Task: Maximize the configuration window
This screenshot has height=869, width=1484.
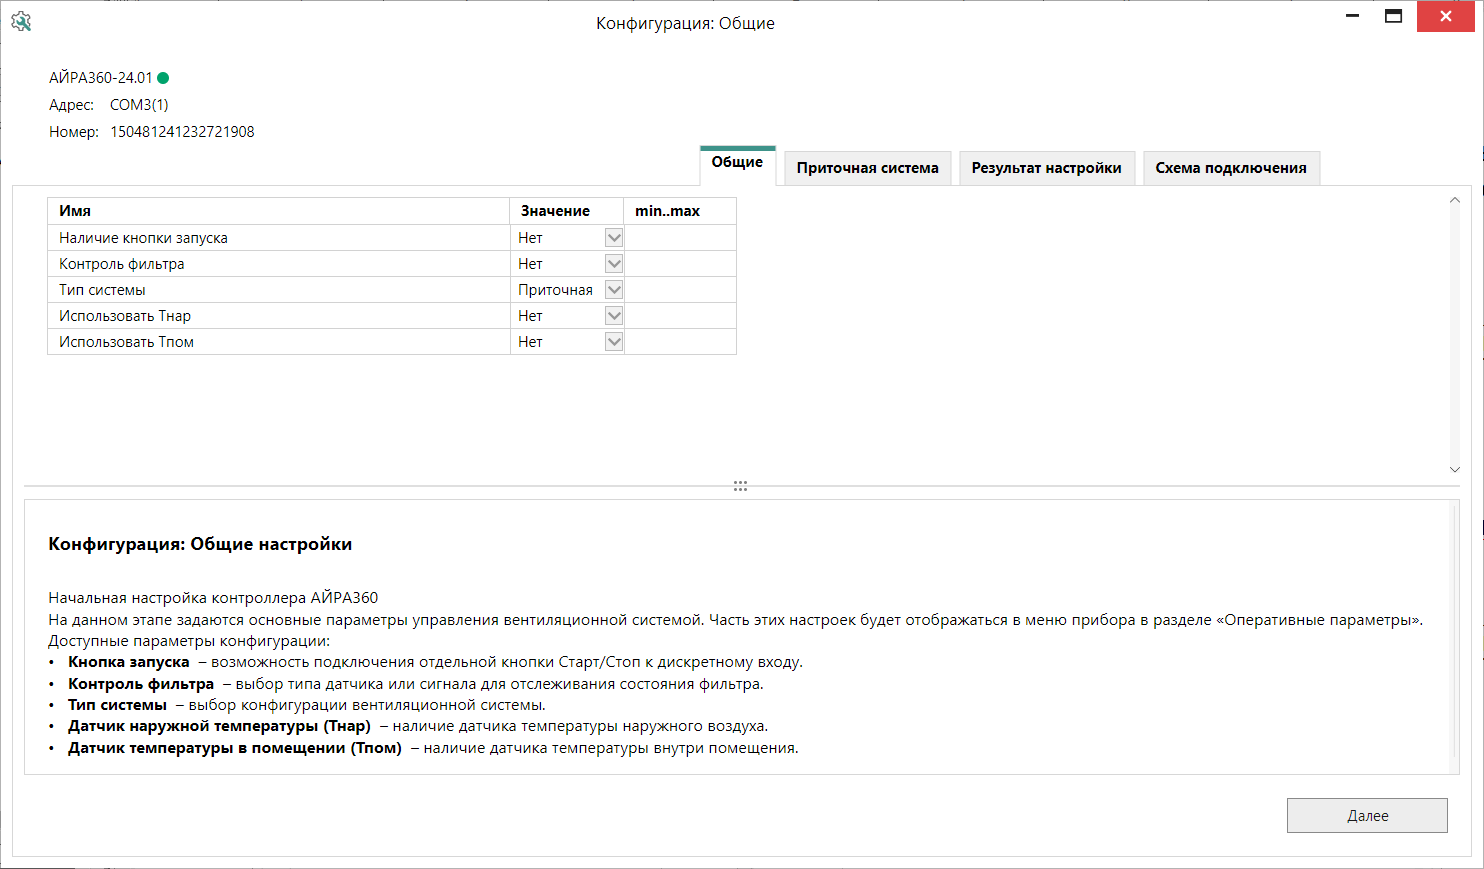Action: coord(1393,16)
